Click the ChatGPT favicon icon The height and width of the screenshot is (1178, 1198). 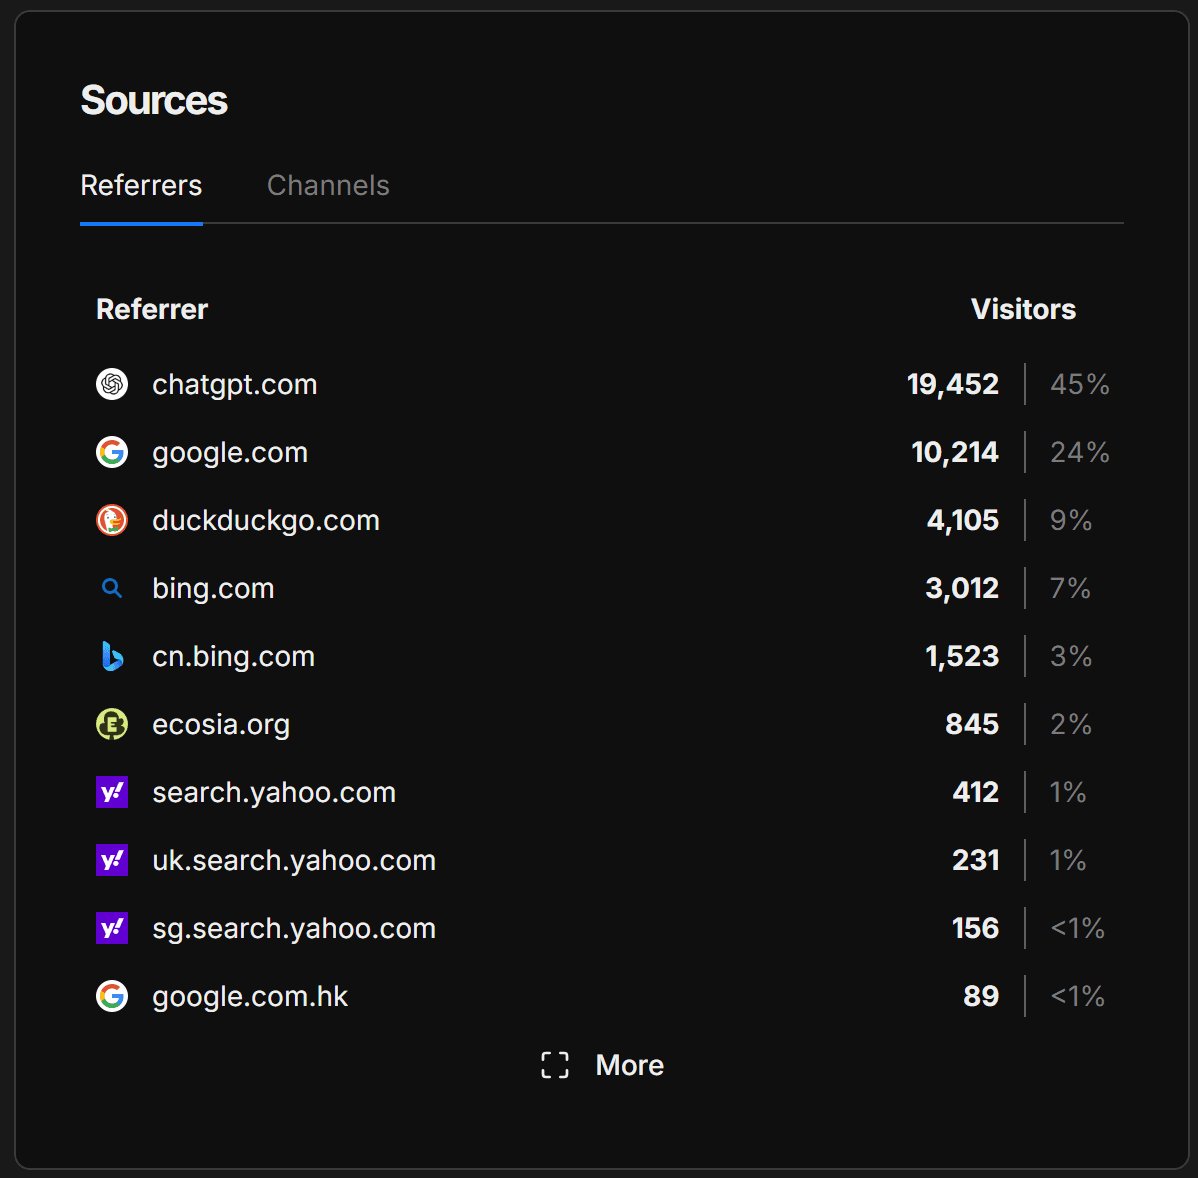point(112,384)
